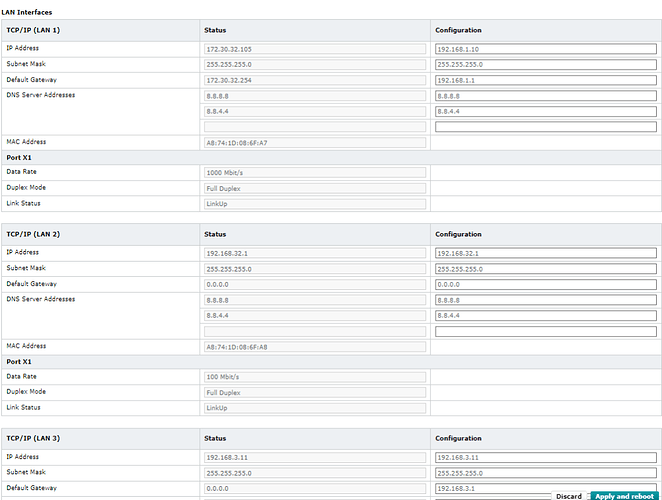Select LAN 3 status IP 192.168.3.11
The height and width of the screenshot is (500, 662).
[315, 457]
